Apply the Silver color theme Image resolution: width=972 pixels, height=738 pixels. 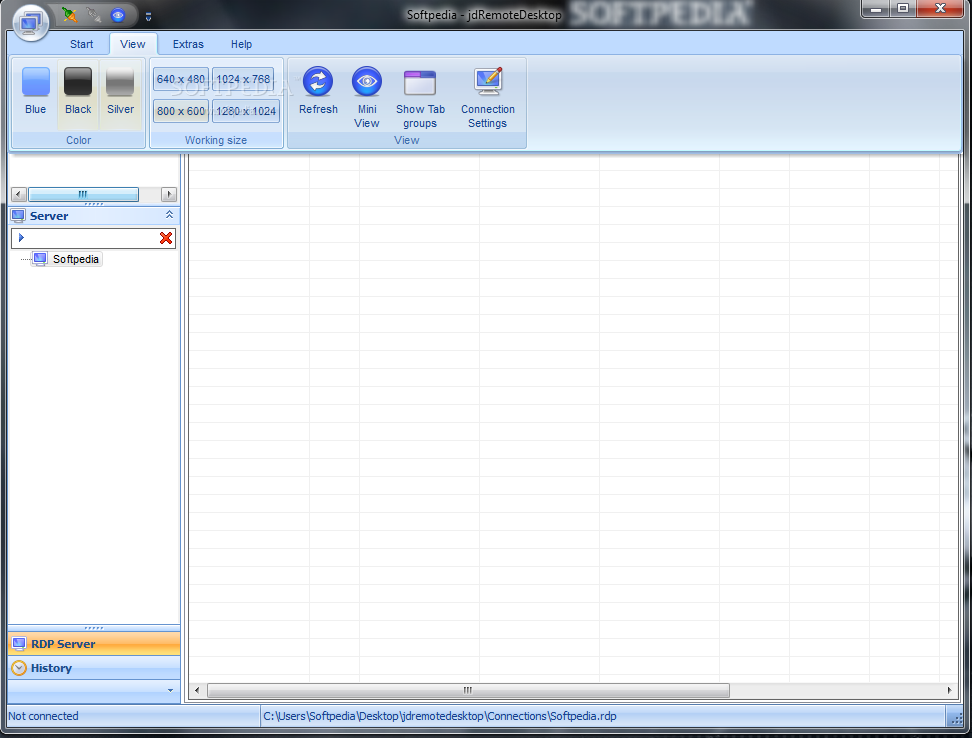coord(120,93)
